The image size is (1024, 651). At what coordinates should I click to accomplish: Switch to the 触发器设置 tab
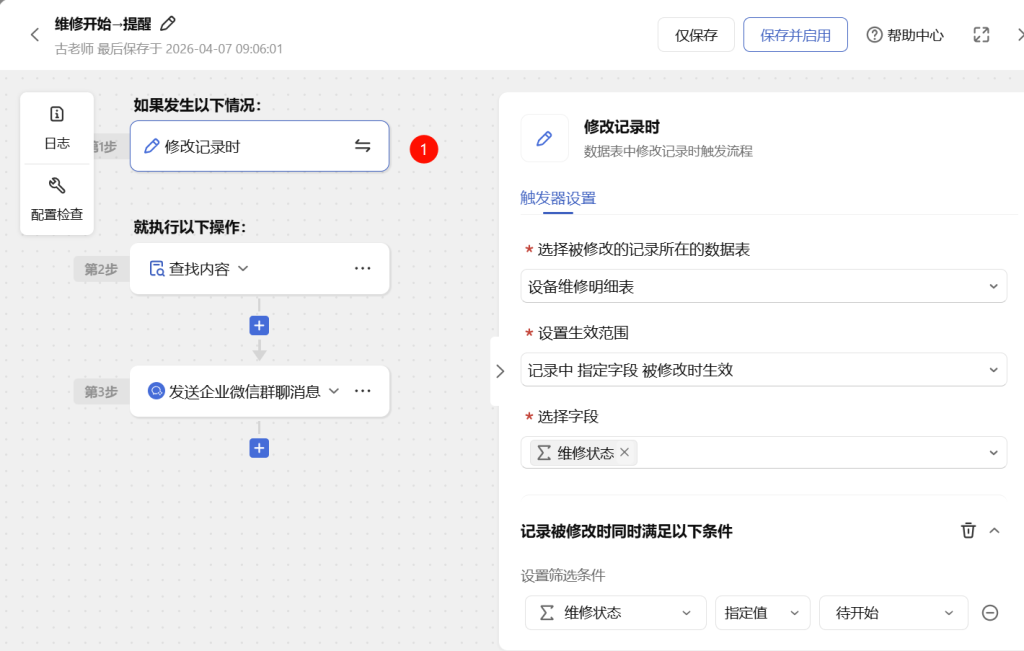pos(558,198)
